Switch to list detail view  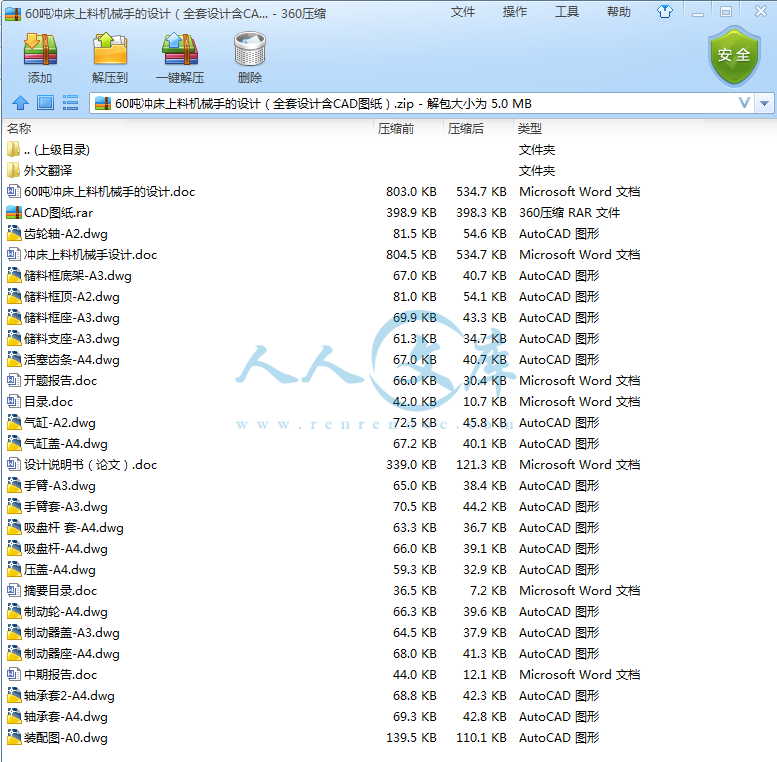coord(70,103)
